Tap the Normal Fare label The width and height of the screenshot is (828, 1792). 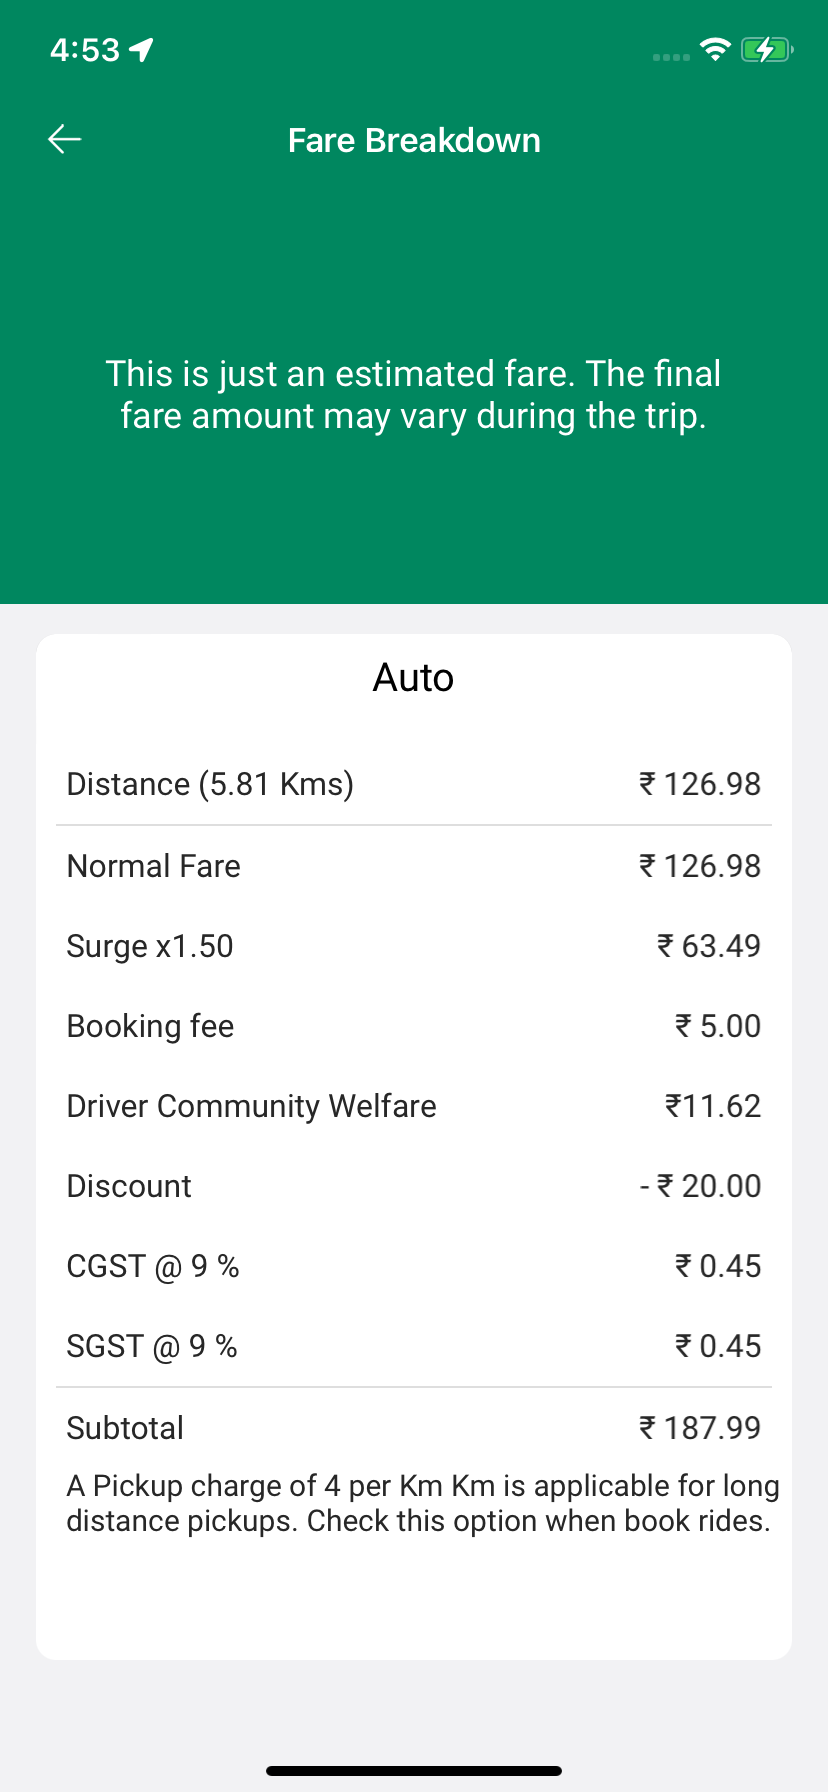click(x=154, y=866)
